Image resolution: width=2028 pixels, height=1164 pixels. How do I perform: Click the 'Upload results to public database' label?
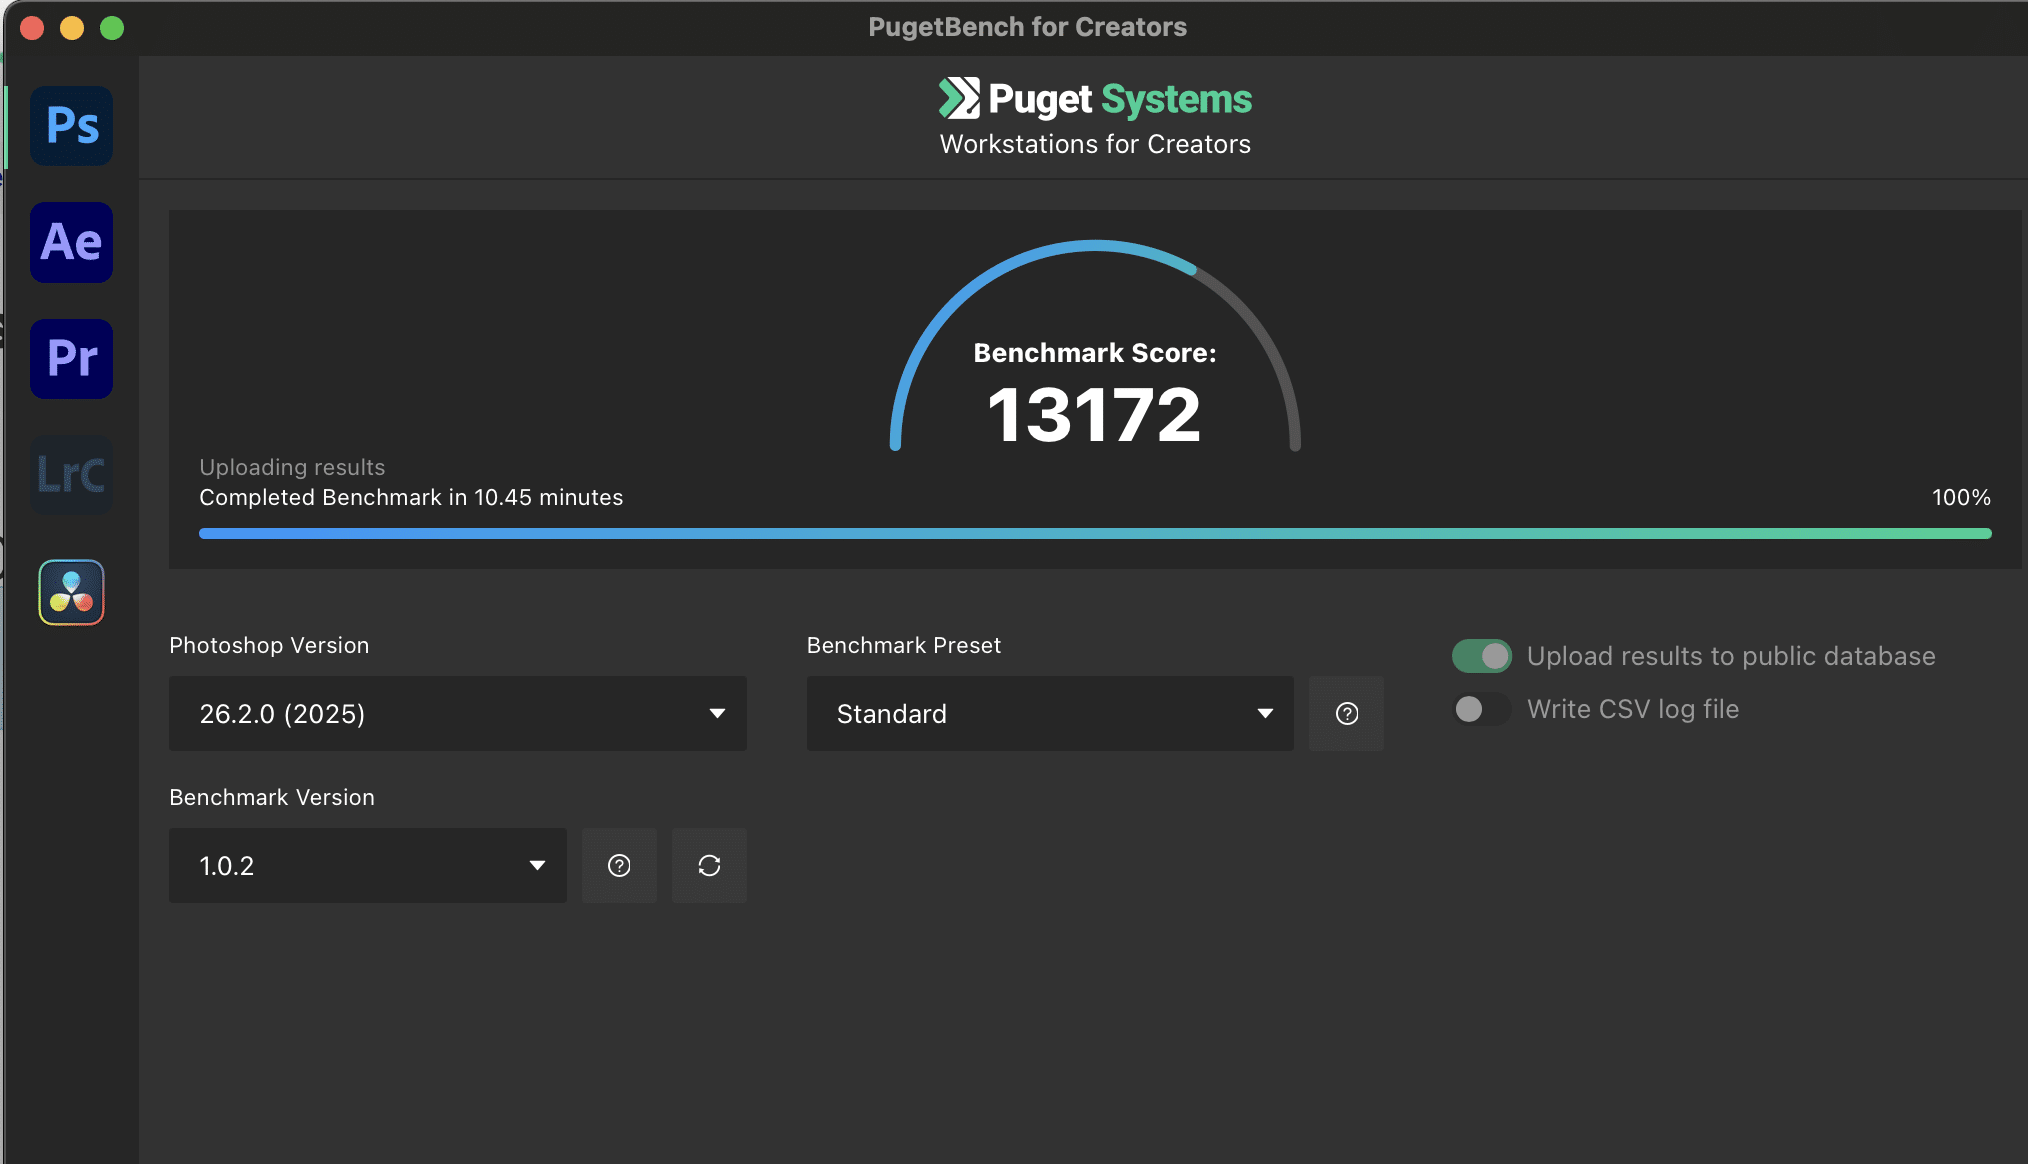point(1731,656)
